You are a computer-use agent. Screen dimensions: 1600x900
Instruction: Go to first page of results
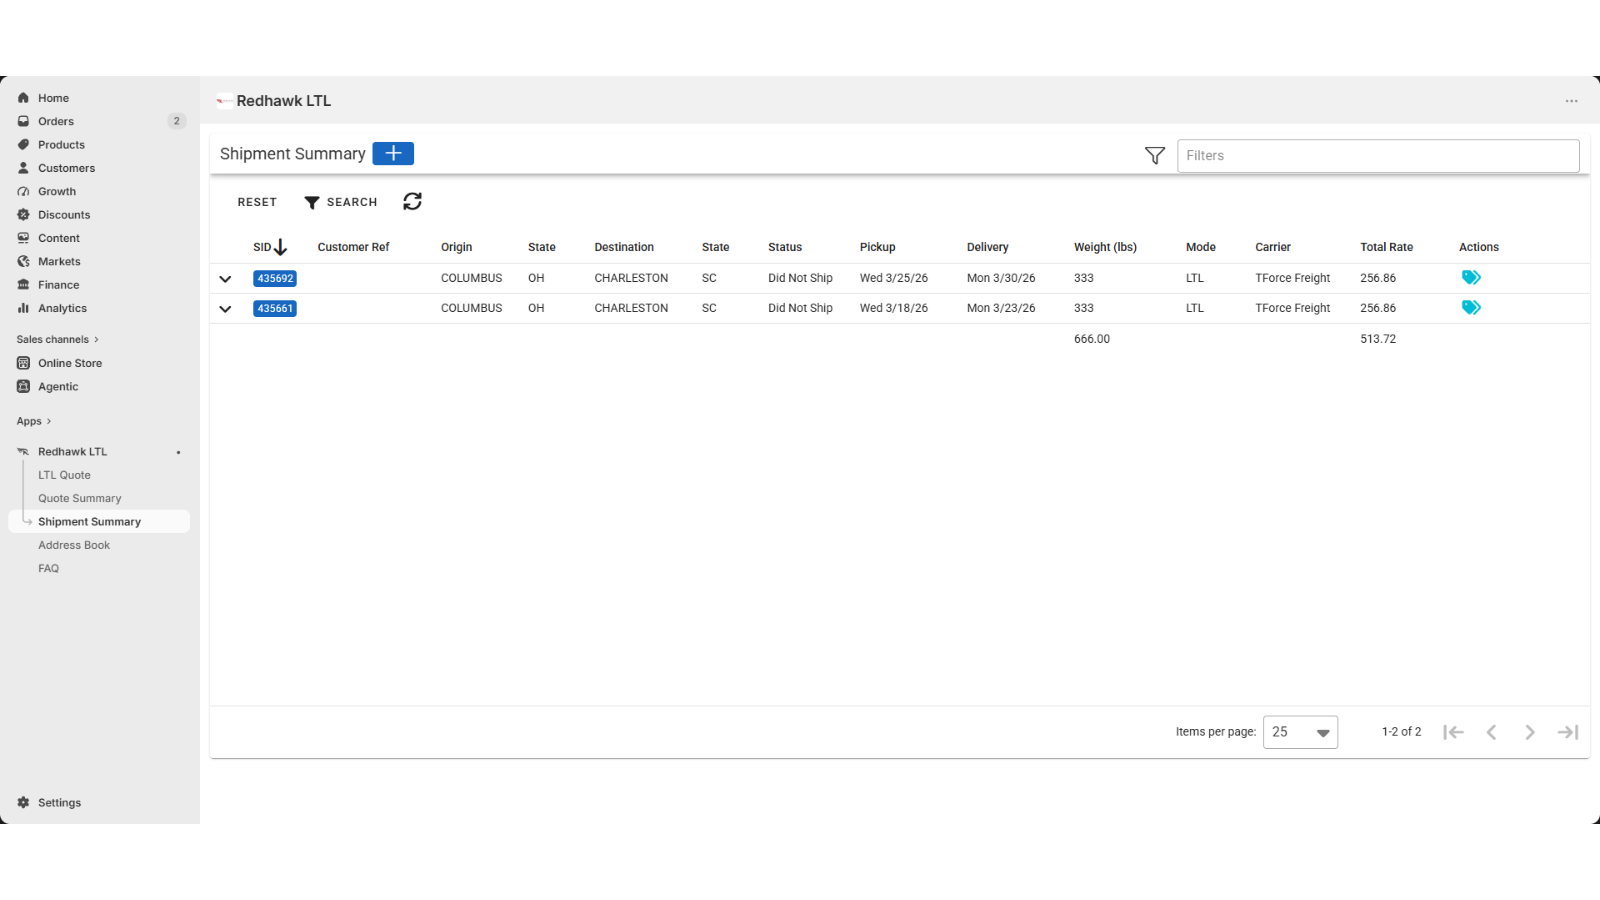(1453, 732)
